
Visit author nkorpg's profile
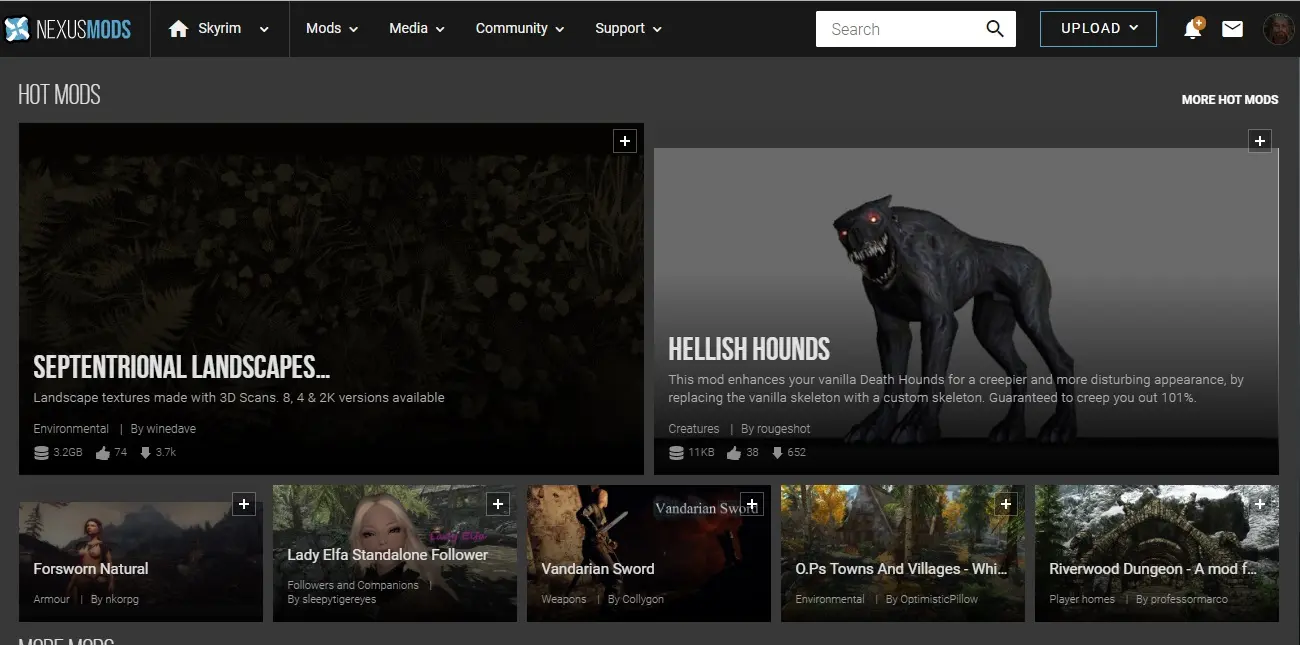pyautogui.click(x=124, y=599)
